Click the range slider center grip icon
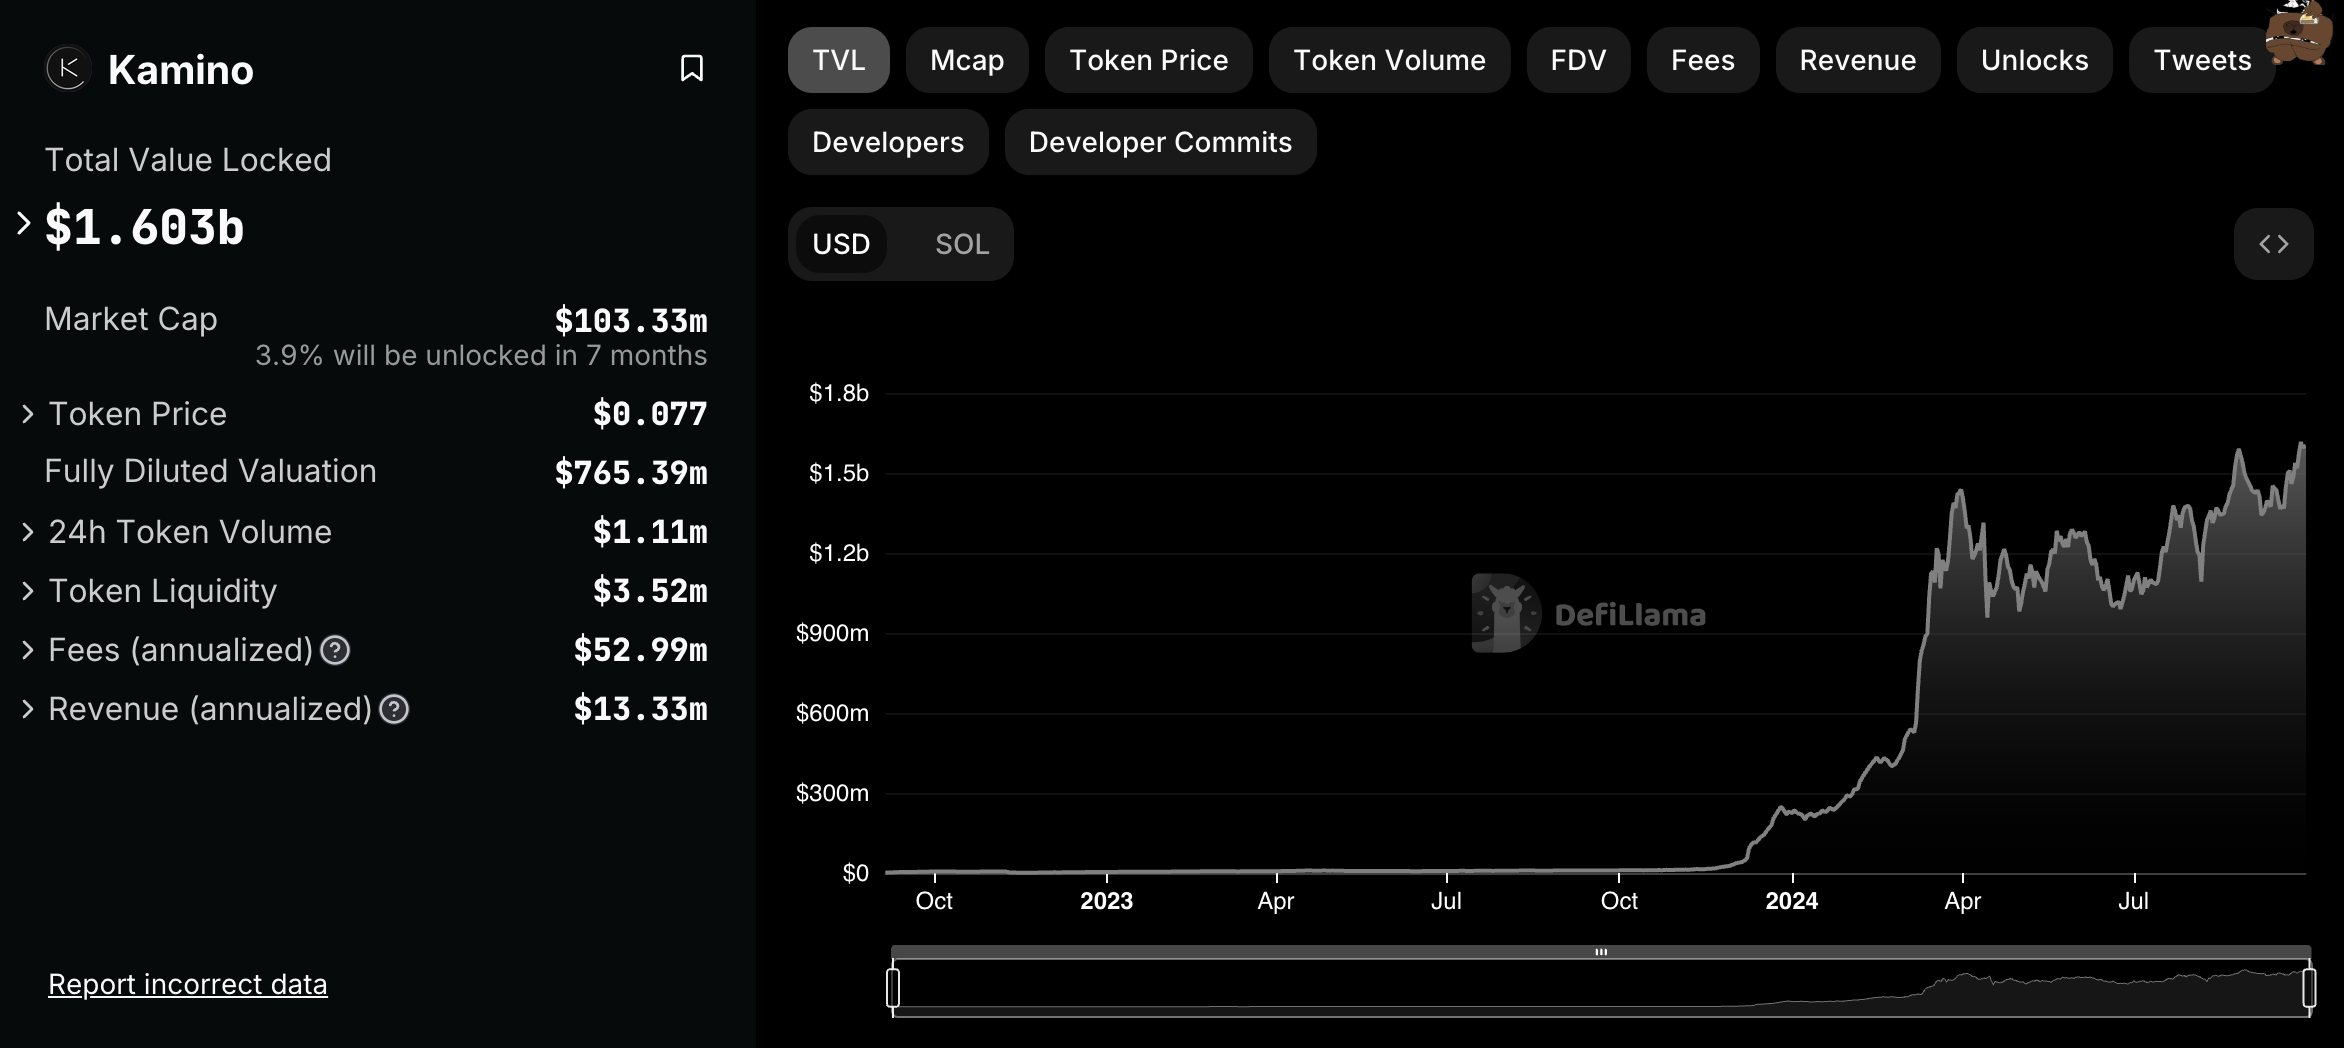Viewport: 2344px width, 1048px height. coord(1601,952)
